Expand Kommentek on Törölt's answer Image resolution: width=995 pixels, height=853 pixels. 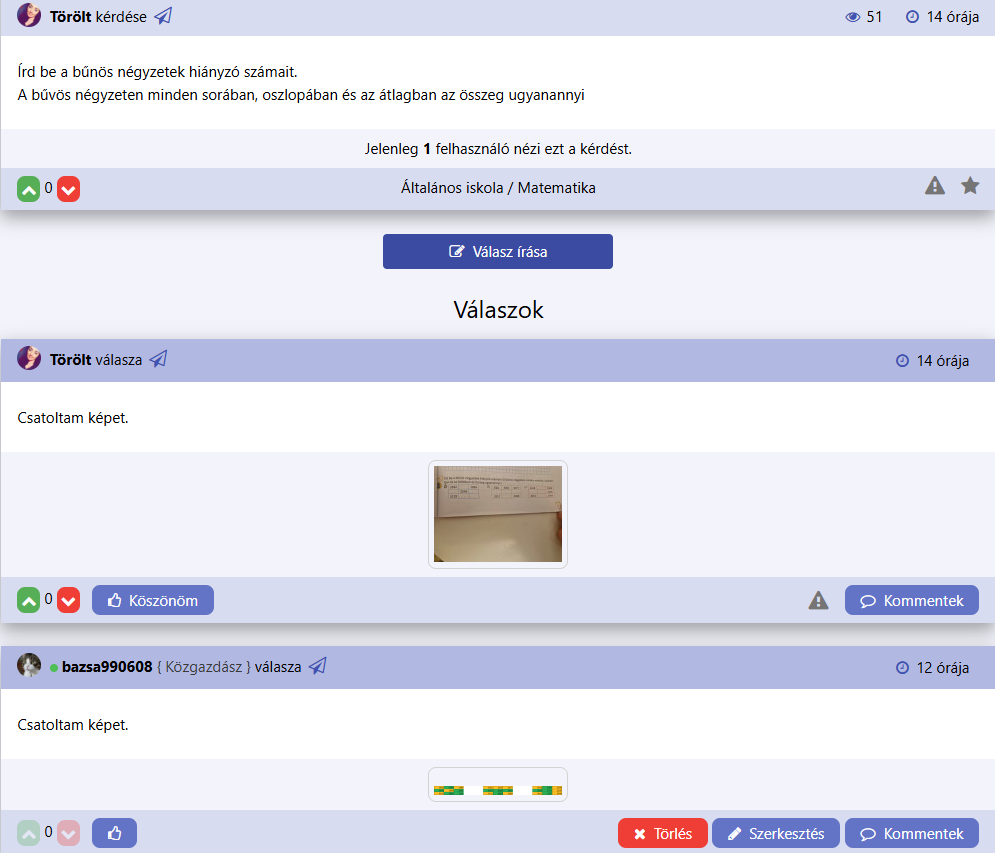911,600
